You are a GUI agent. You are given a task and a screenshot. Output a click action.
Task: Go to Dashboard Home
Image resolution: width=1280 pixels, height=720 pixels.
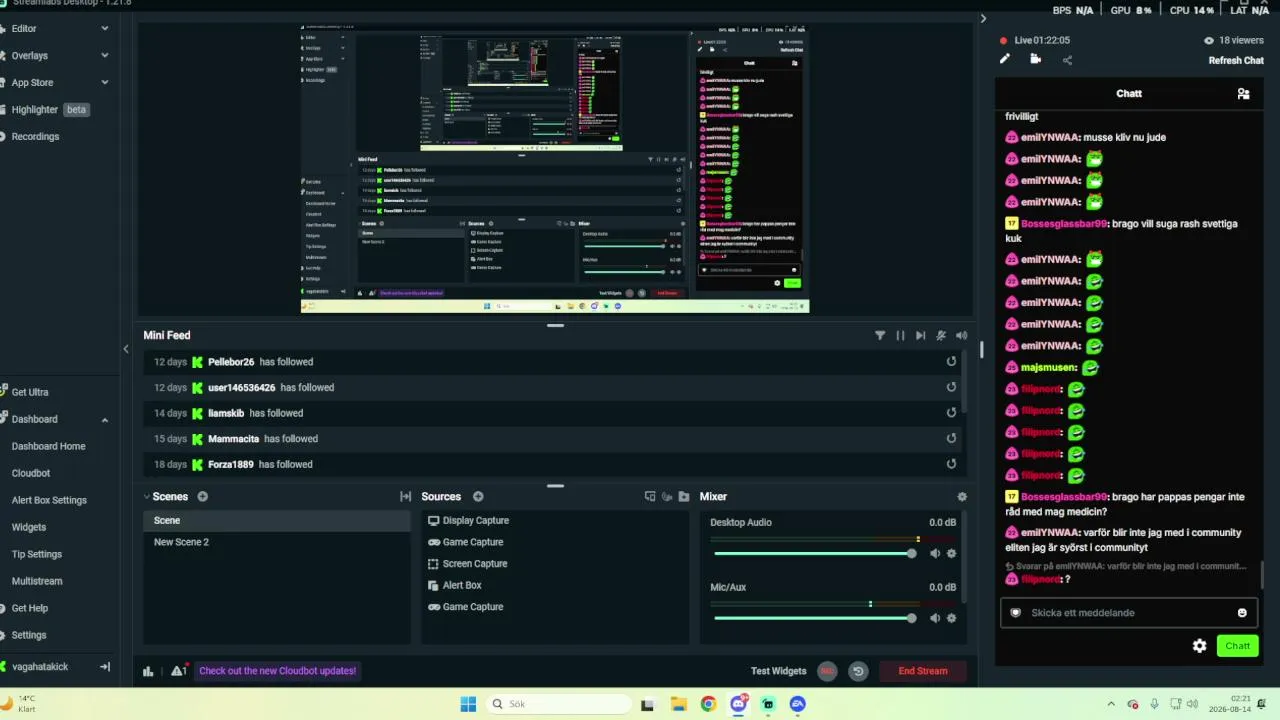[x=48, y=446]
